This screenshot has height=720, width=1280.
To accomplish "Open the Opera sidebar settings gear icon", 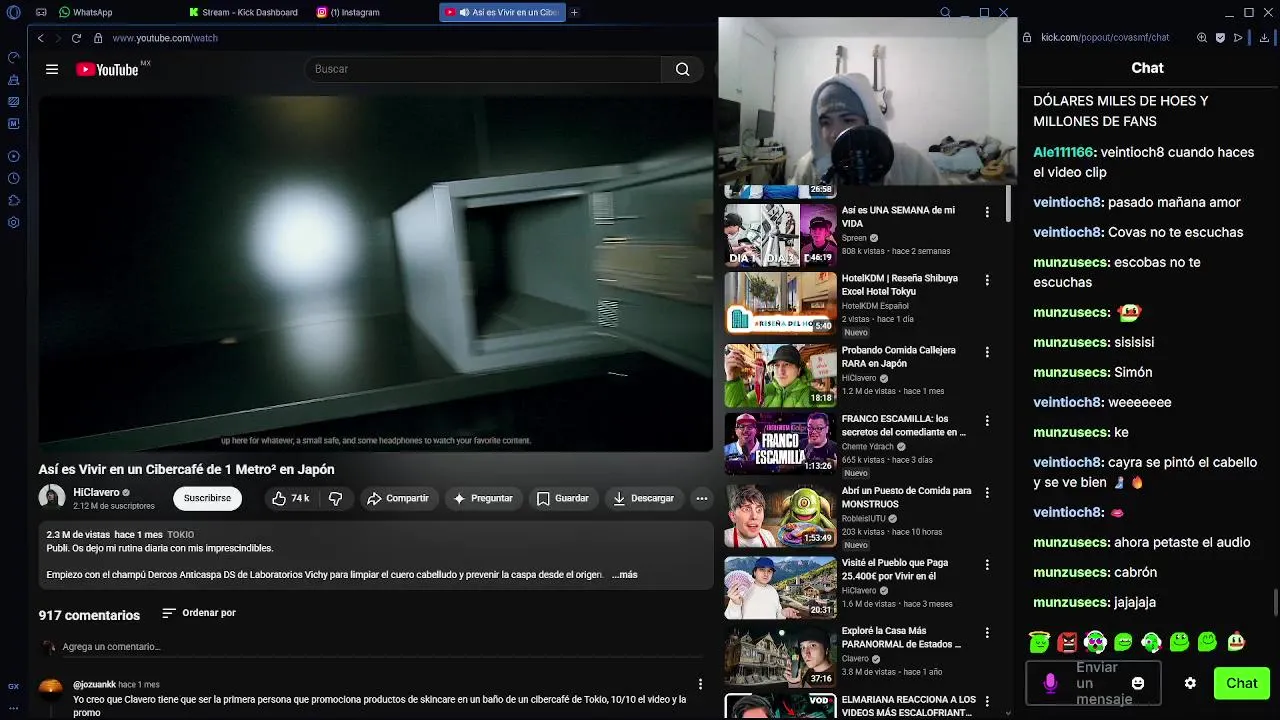I will 13,222.
